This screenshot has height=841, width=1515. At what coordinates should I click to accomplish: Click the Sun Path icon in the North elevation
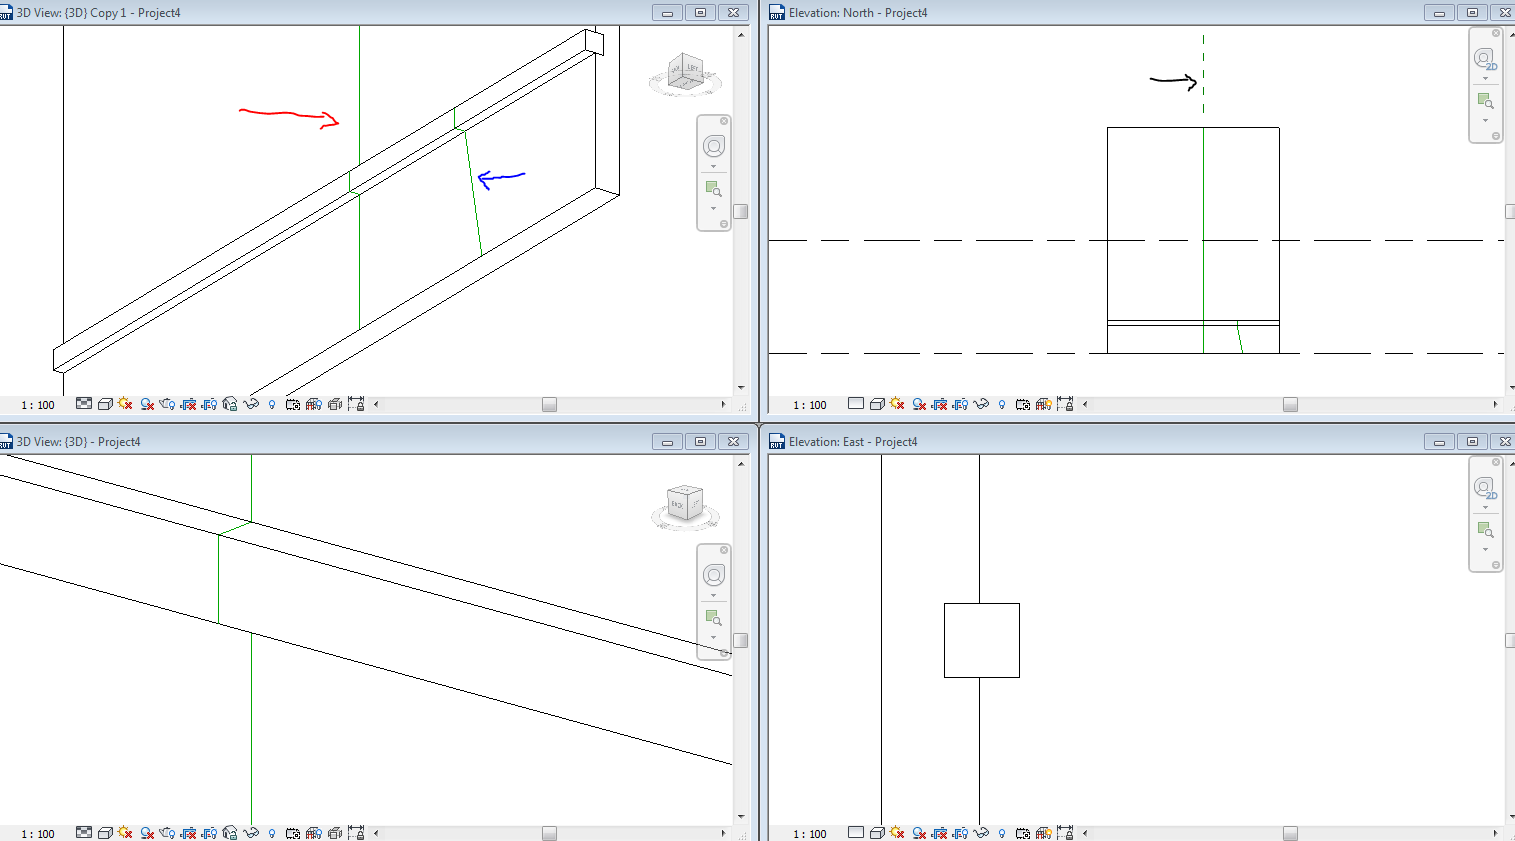(x=896, y=404)
